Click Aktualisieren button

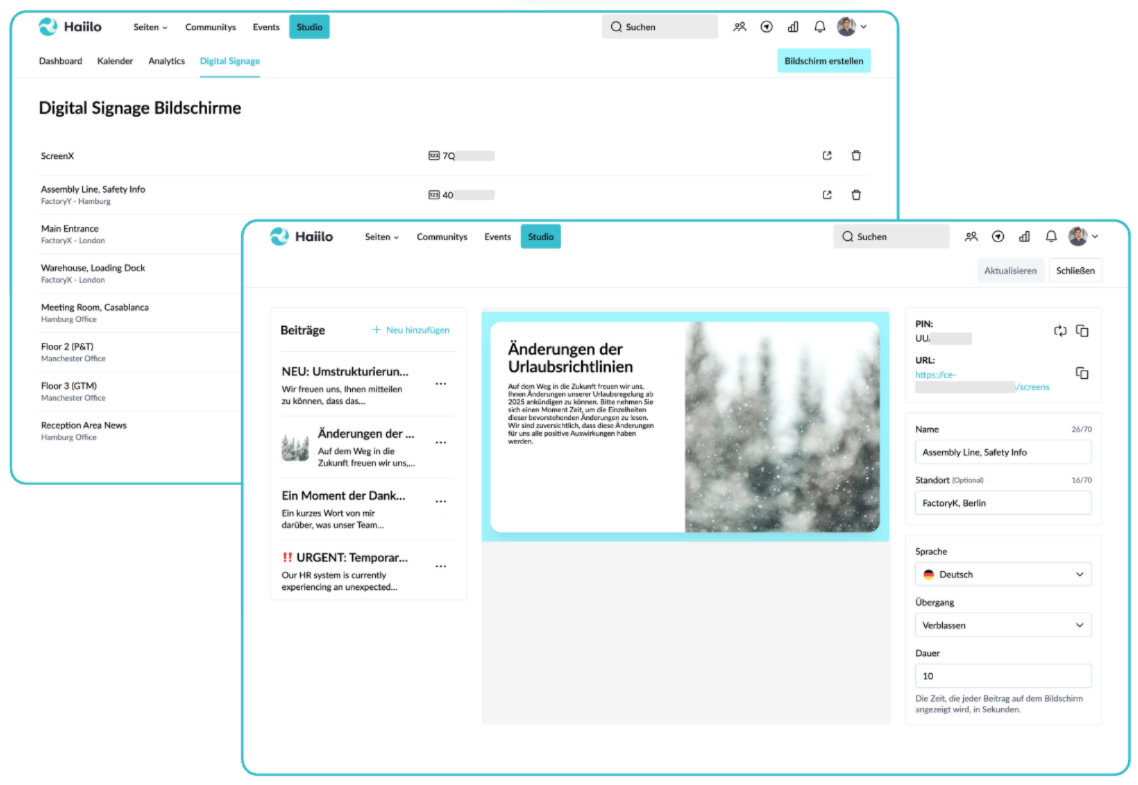click(x=1010, y=271)
